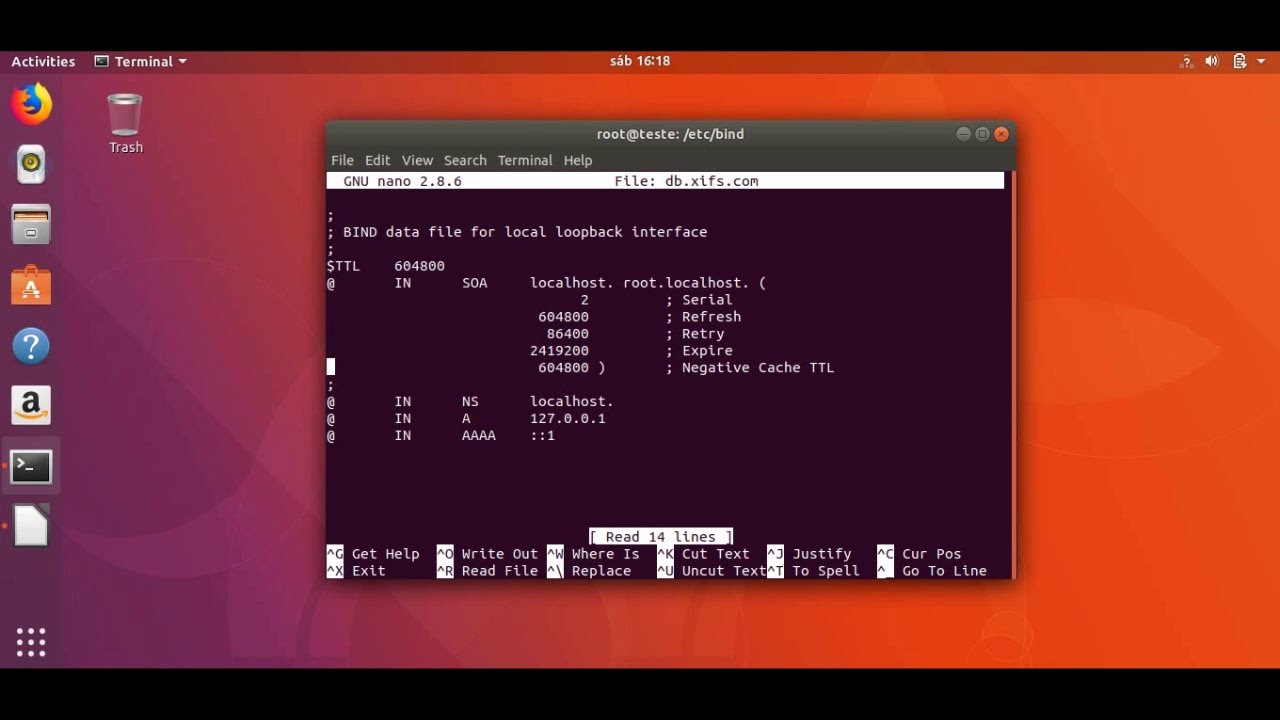Viewport: 1280px width, 720px height.
Task: Open Activities overview
Action: point(43,61)
